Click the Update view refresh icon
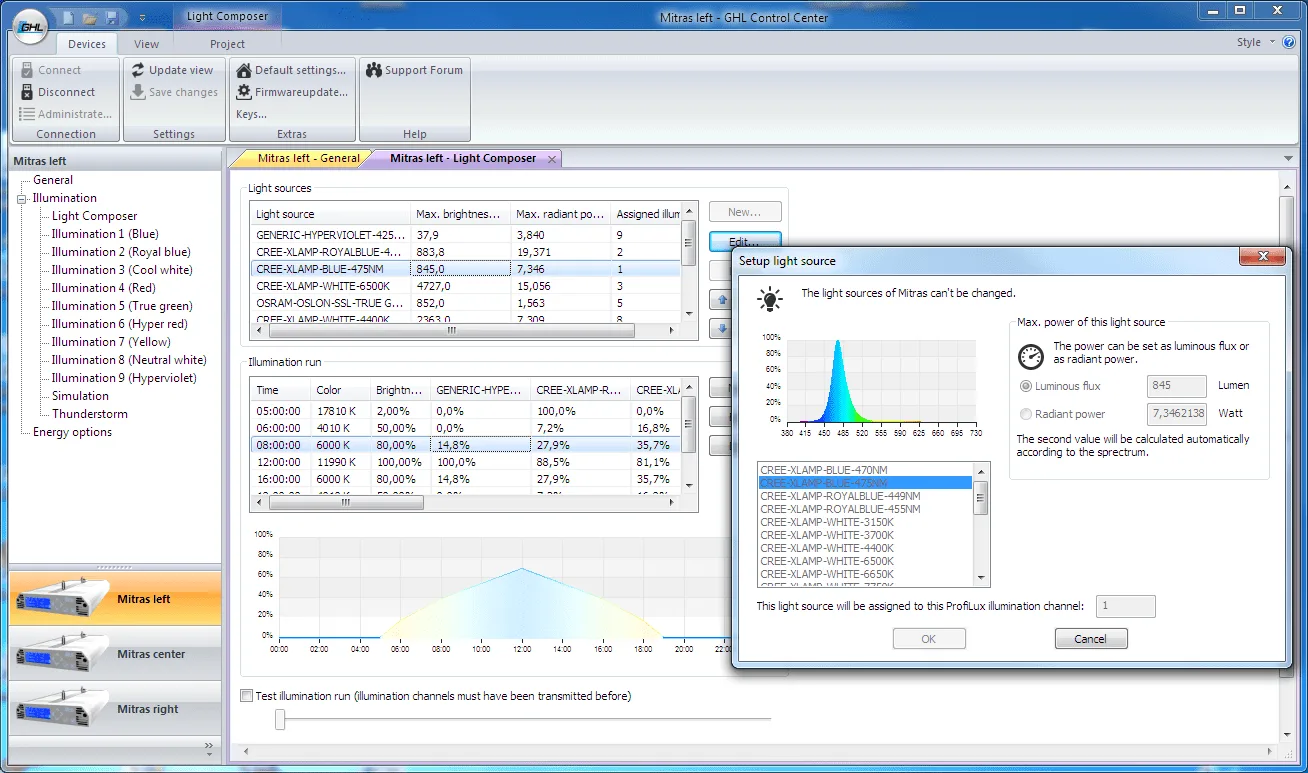Viewport: 1308px width, 773px height. tap(138, 70)
